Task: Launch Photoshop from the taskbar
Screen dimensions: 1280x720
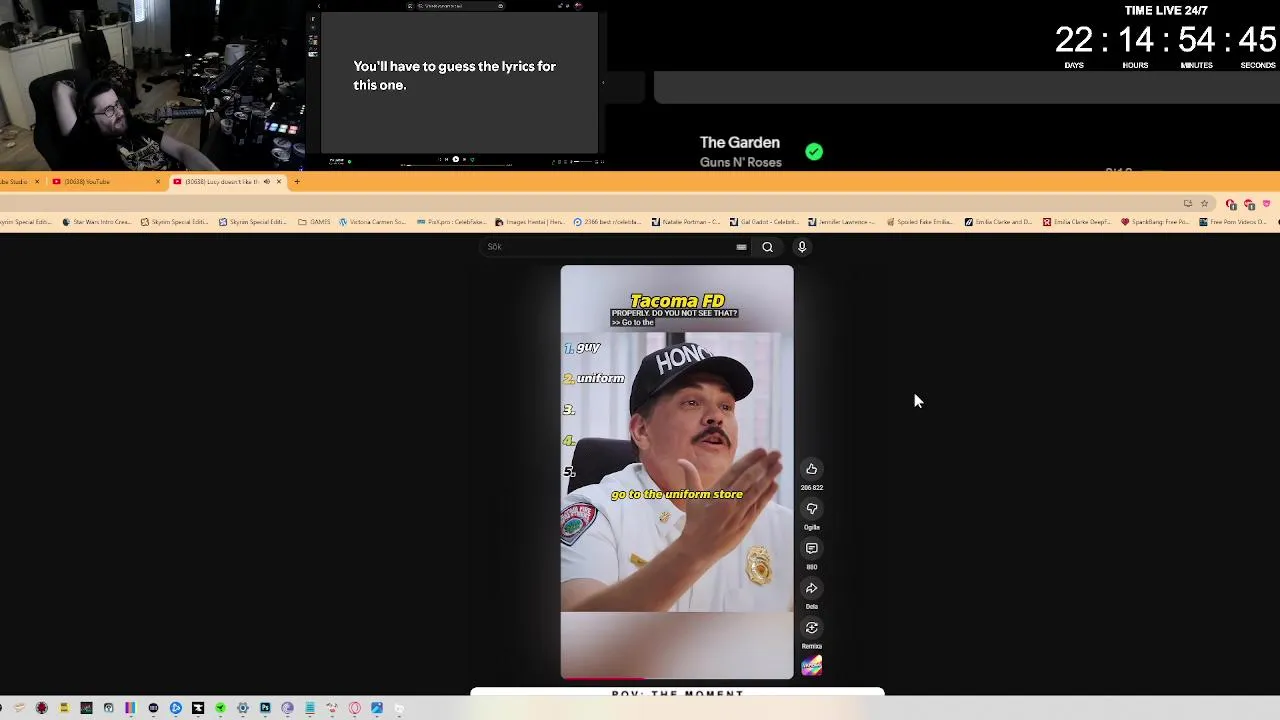Action: [265, 708]
